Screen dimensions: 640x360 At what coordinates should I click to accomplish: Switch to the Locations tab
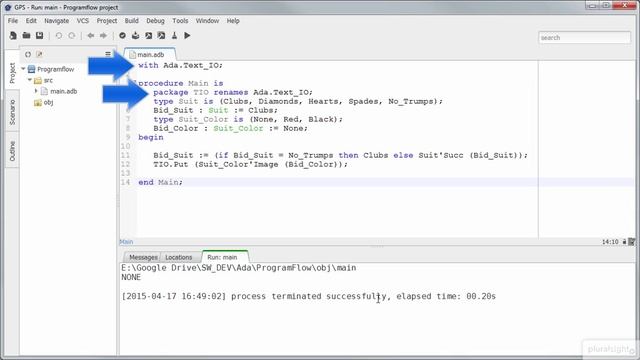[x=179, y=257]
